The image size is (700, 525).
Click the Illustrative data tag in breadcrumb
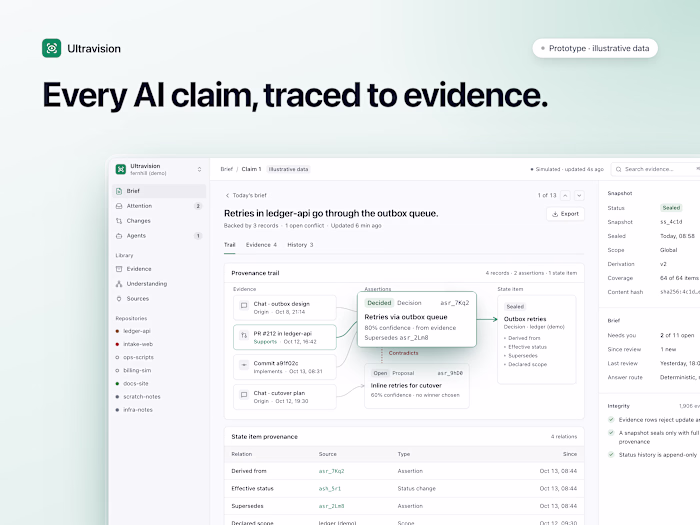tap(288, 169)
